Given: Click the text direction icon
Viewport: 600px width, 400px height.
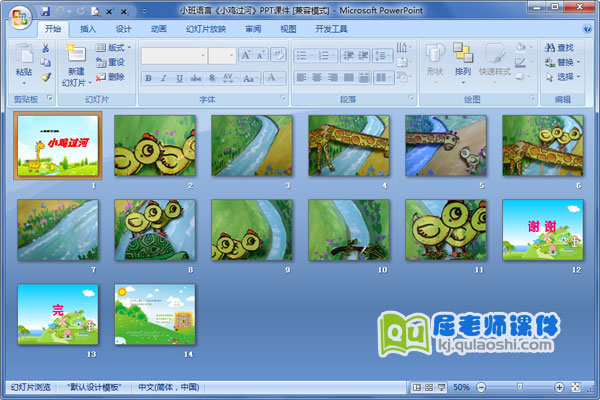Looking at the screenshot, I should coord(403,47).
